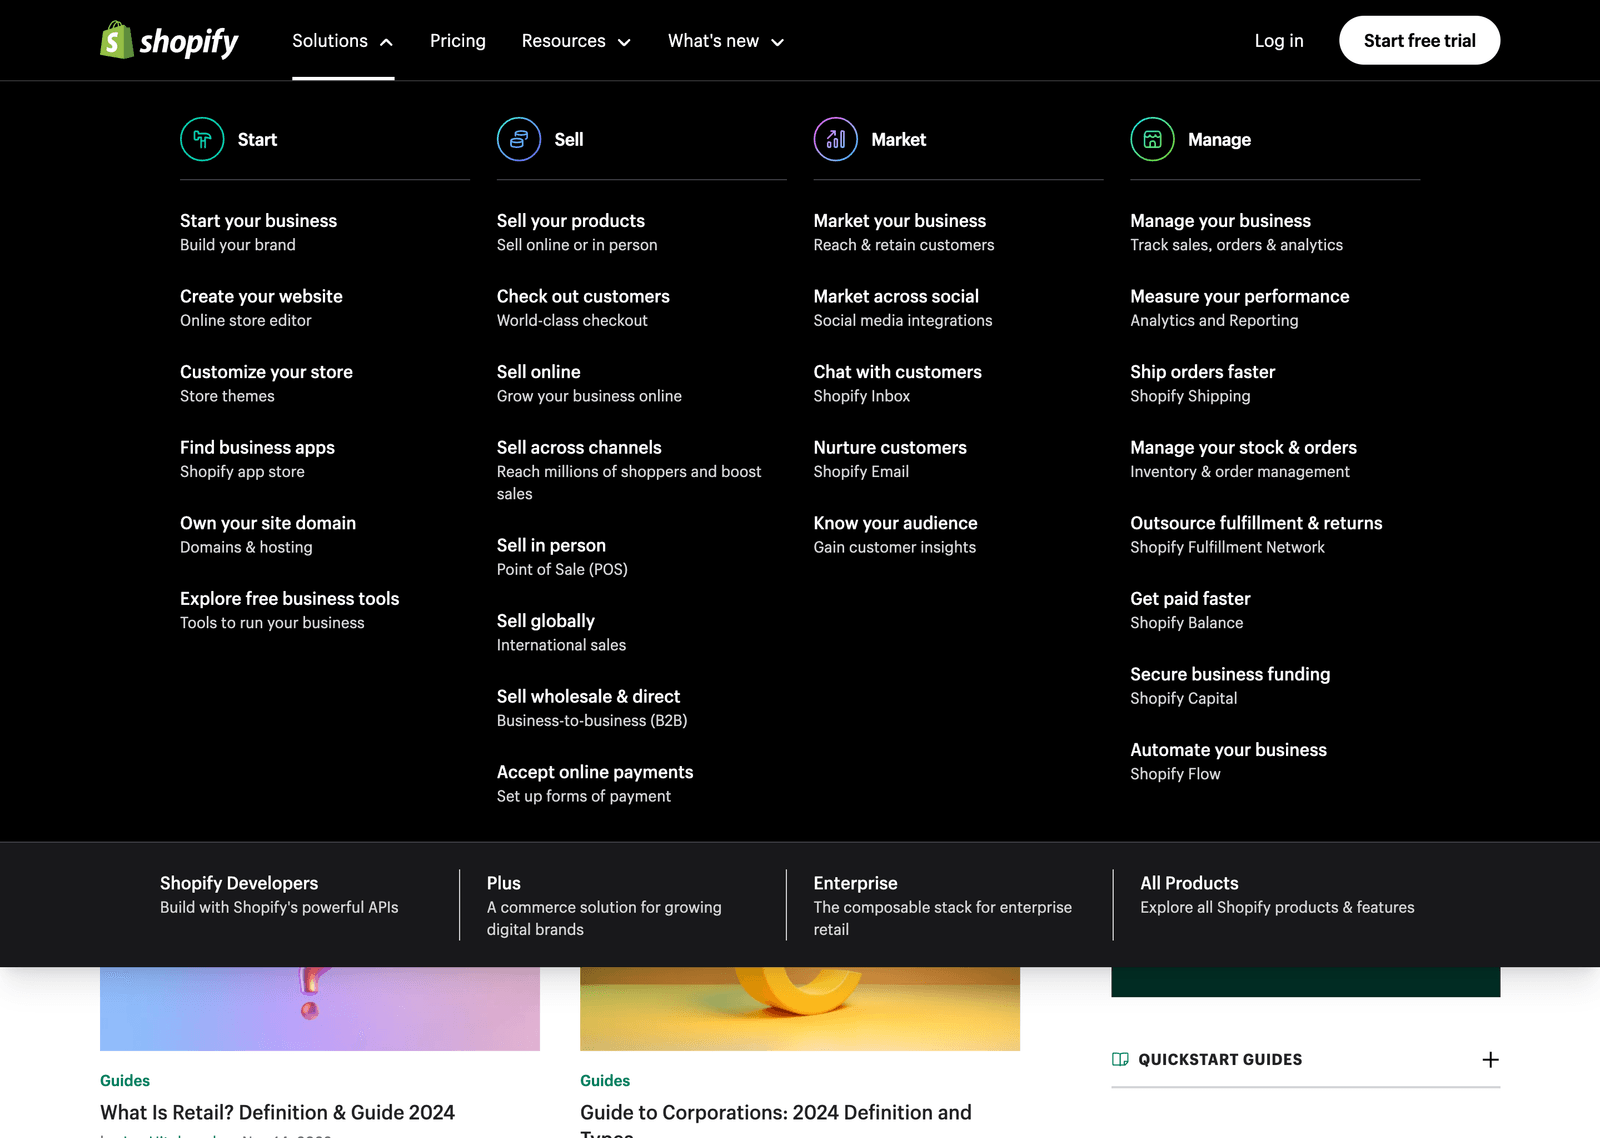Go to the Pricing page

[x=458, y=41]
